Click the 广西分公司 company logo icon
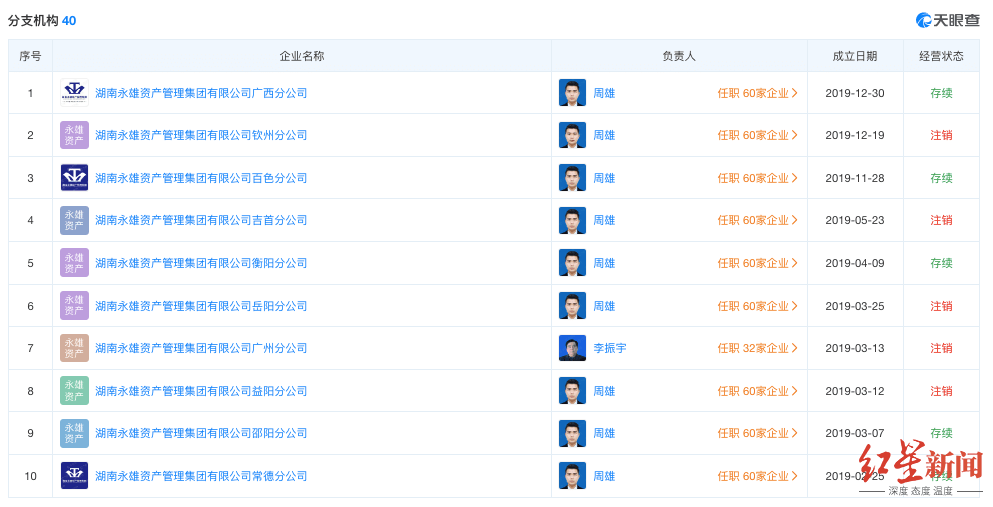This screenshot has height=507, width=993. (74, 93)
